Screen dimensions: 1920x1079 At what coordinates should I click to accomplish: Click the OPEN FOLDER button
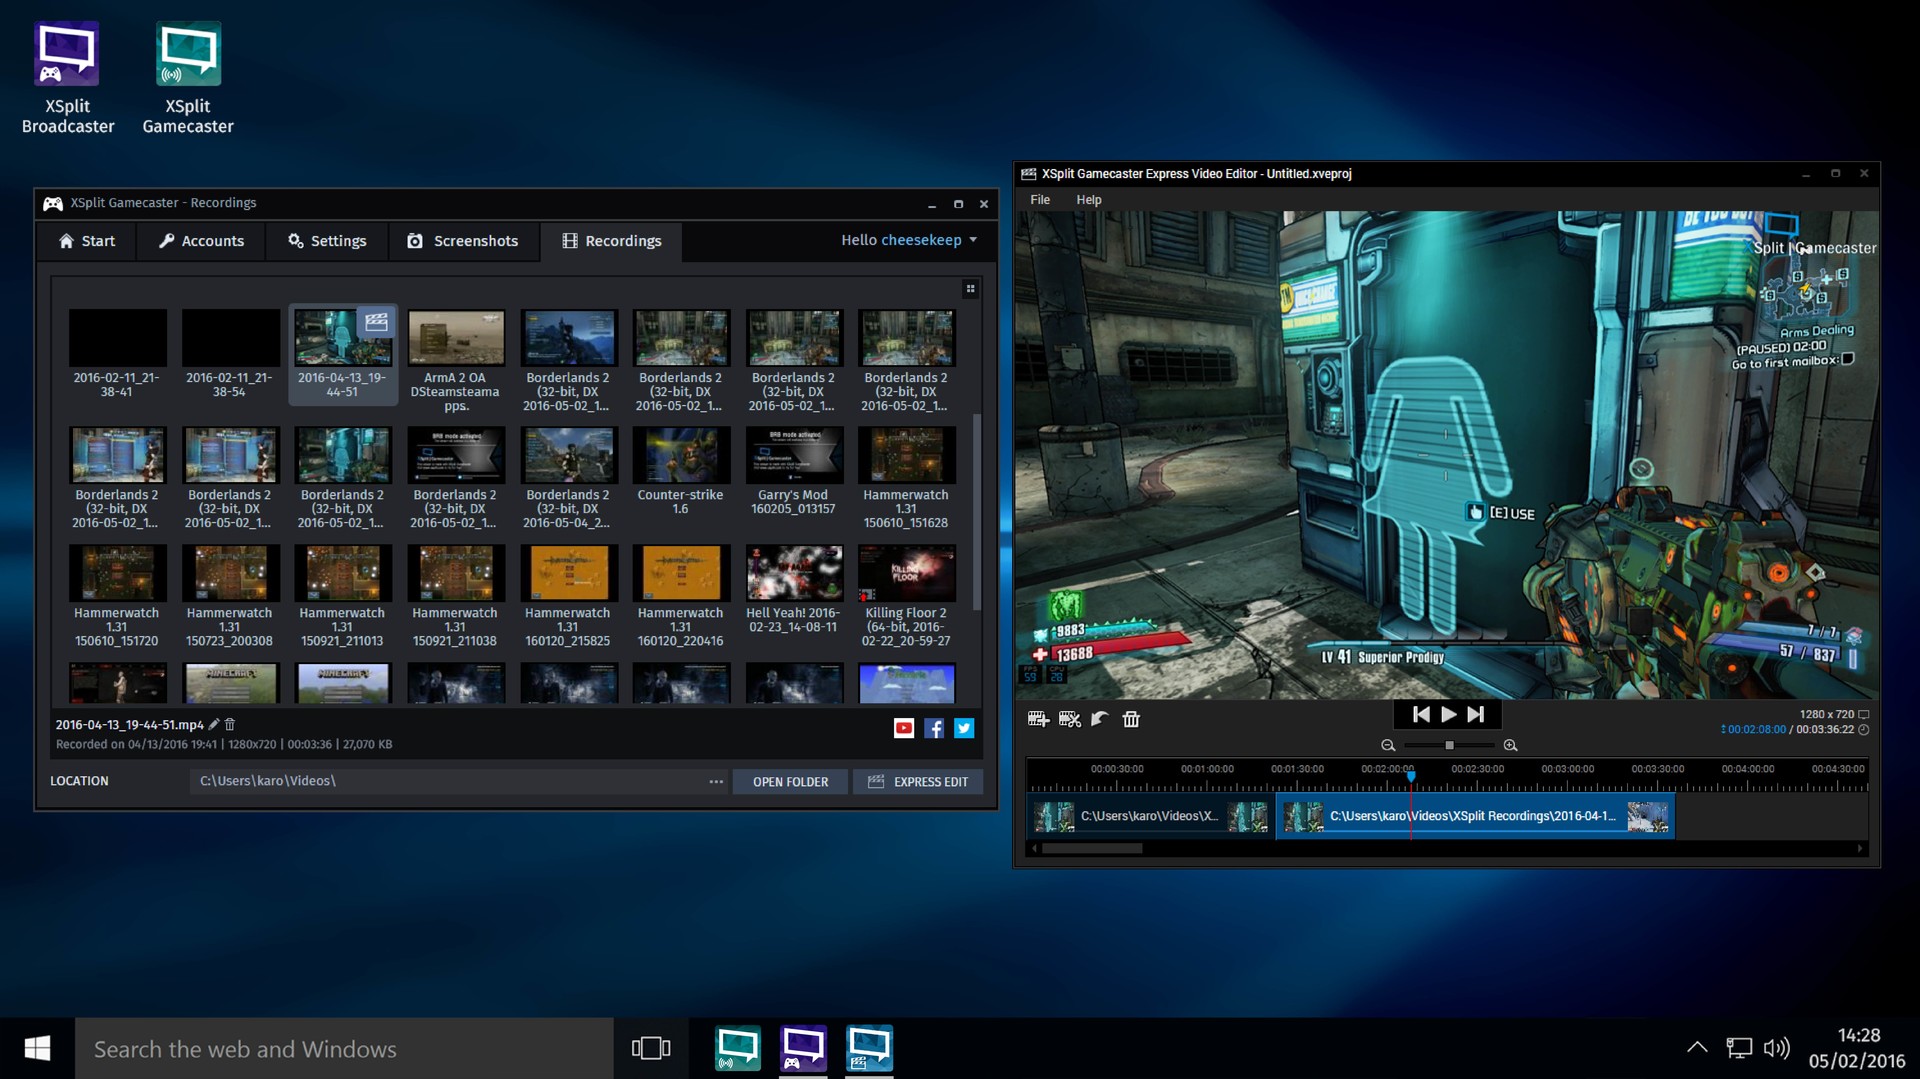tap(790, 781)
